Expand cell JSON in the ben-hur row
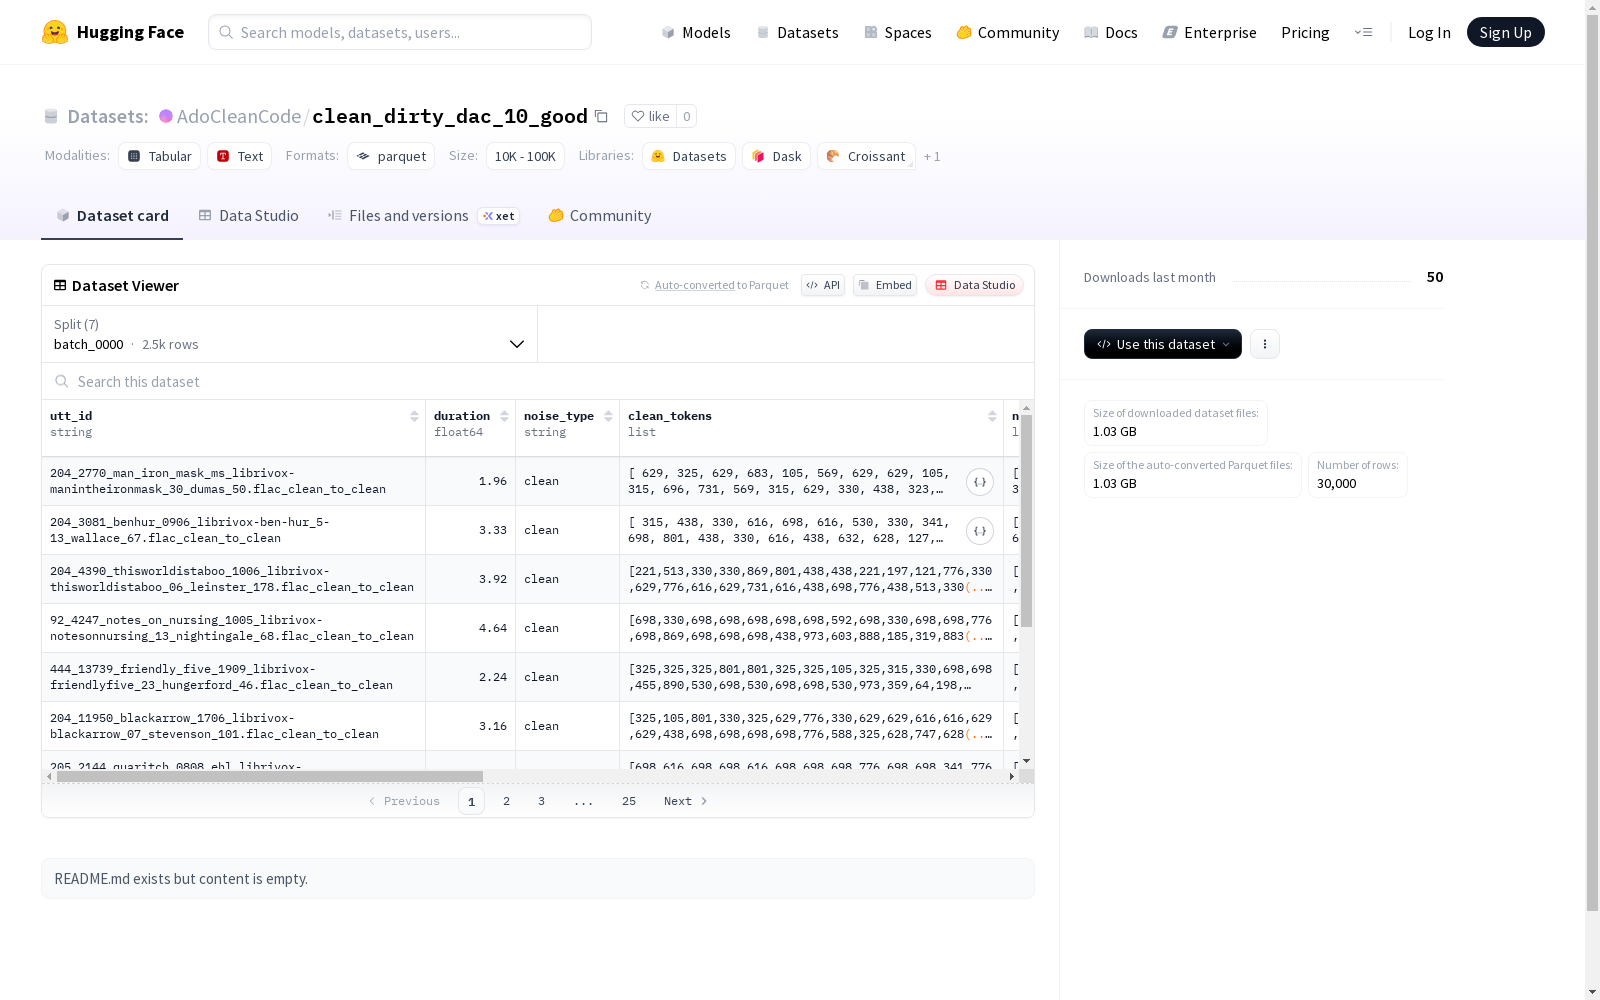The height and width of the screenshot is (1000, 1600). (x=980, y=531)
